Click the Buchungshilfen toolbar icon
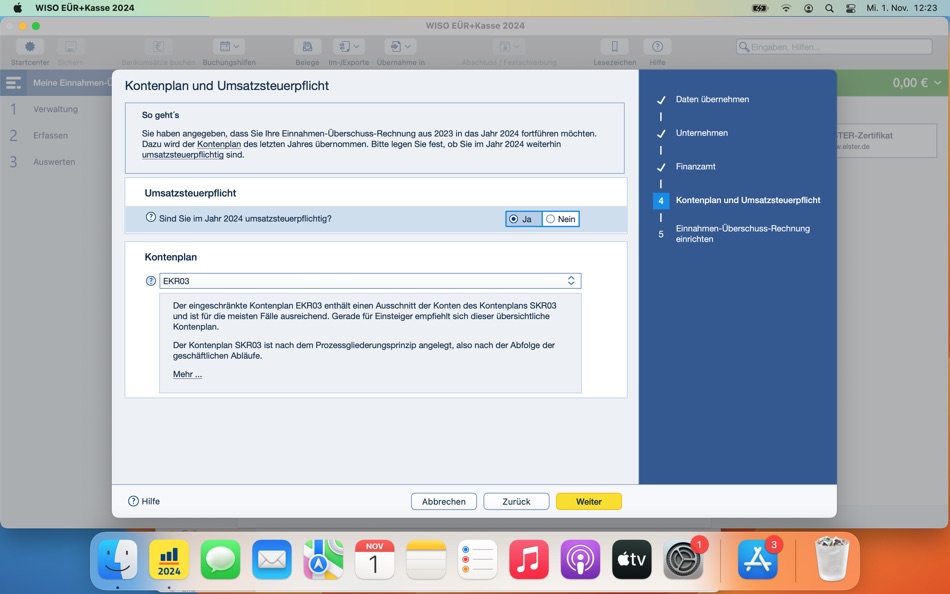 click(x=225, y=46)
